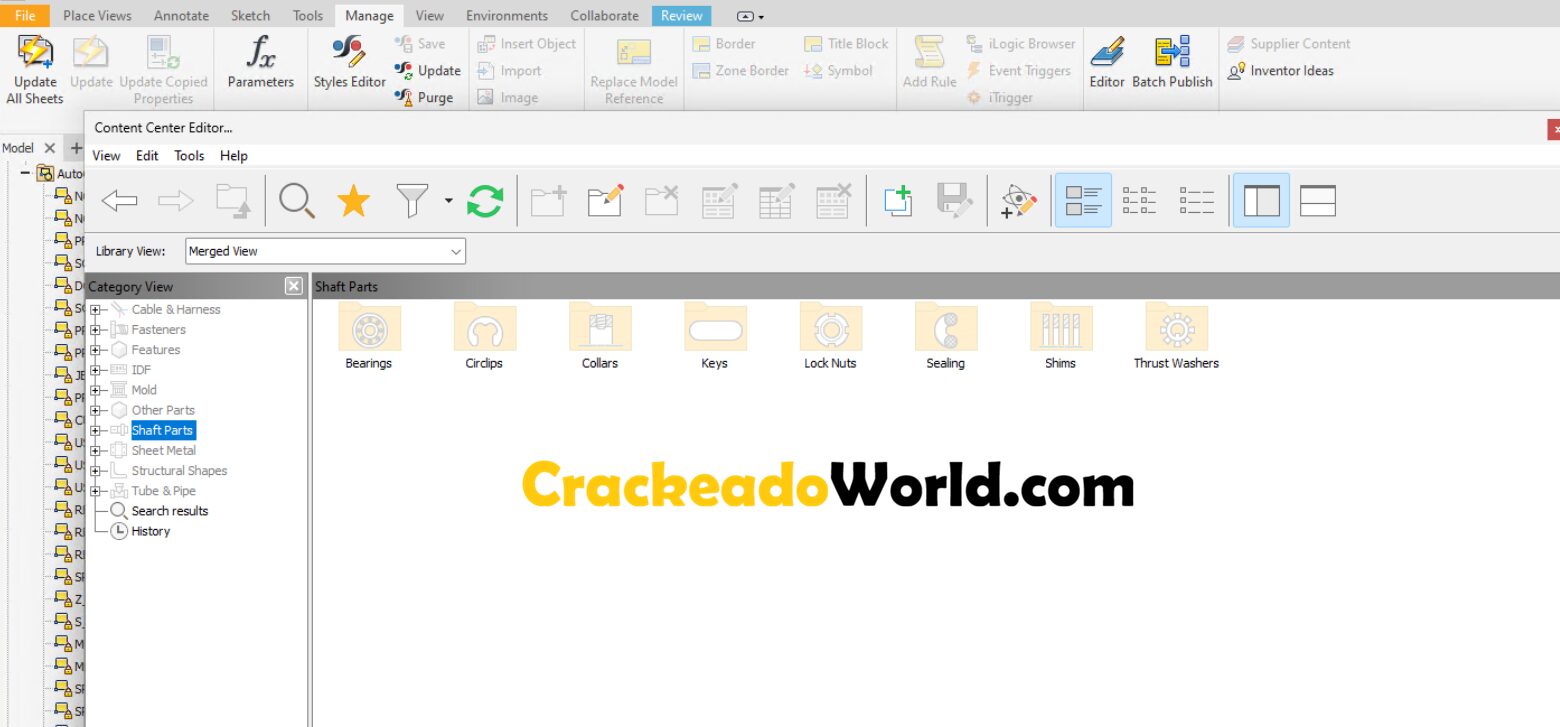Open the Bearings folder
Image resolution: width=1560 pixels, height=727 pixels.
pyautogui.click(x=369, y=336)
